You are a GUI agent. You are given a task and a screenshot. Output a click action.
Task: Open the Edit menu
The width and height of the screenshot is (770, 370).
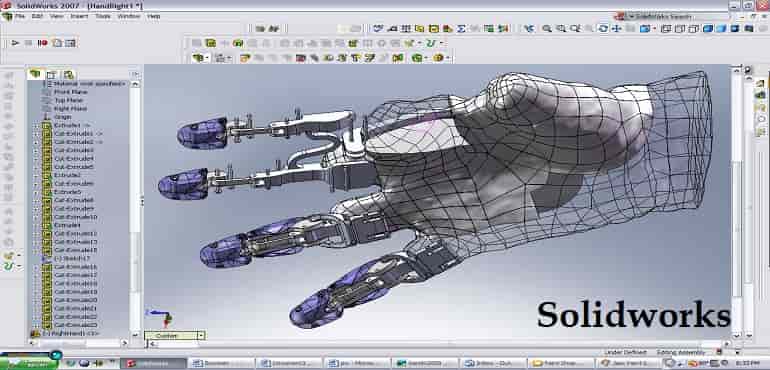point(37,16)
